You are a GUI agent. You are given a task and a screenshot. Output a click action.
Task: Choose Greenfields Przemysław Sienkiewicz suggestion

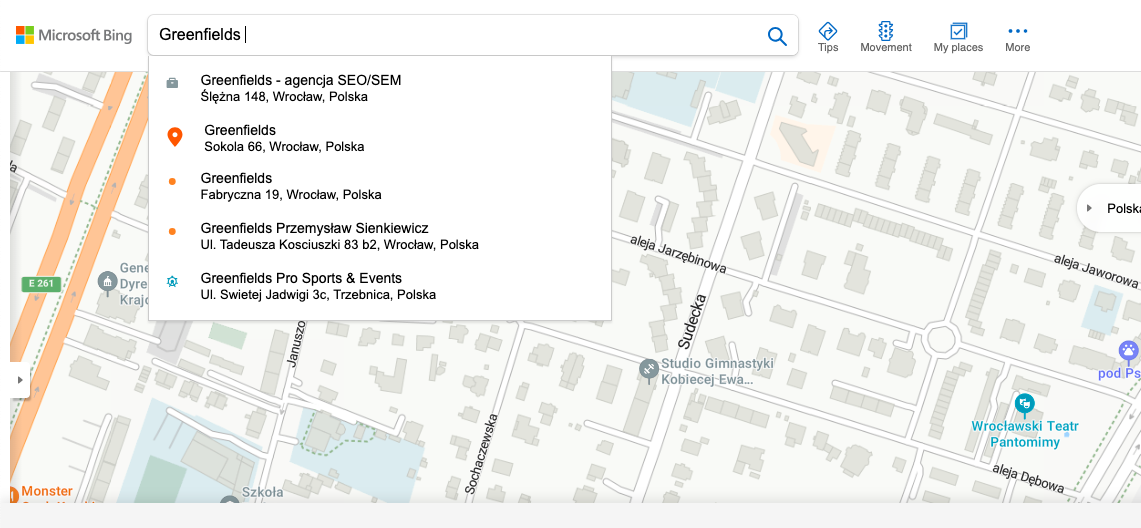coord(380,236)
